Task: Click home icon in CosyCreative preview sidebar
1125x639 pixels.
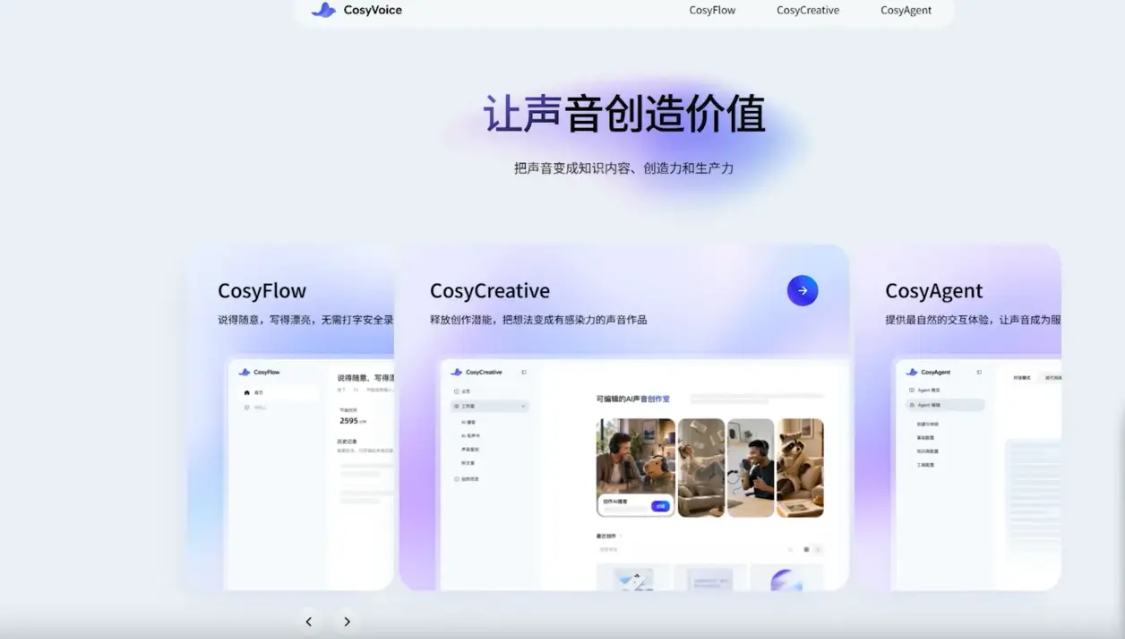Action: (456, 391)
